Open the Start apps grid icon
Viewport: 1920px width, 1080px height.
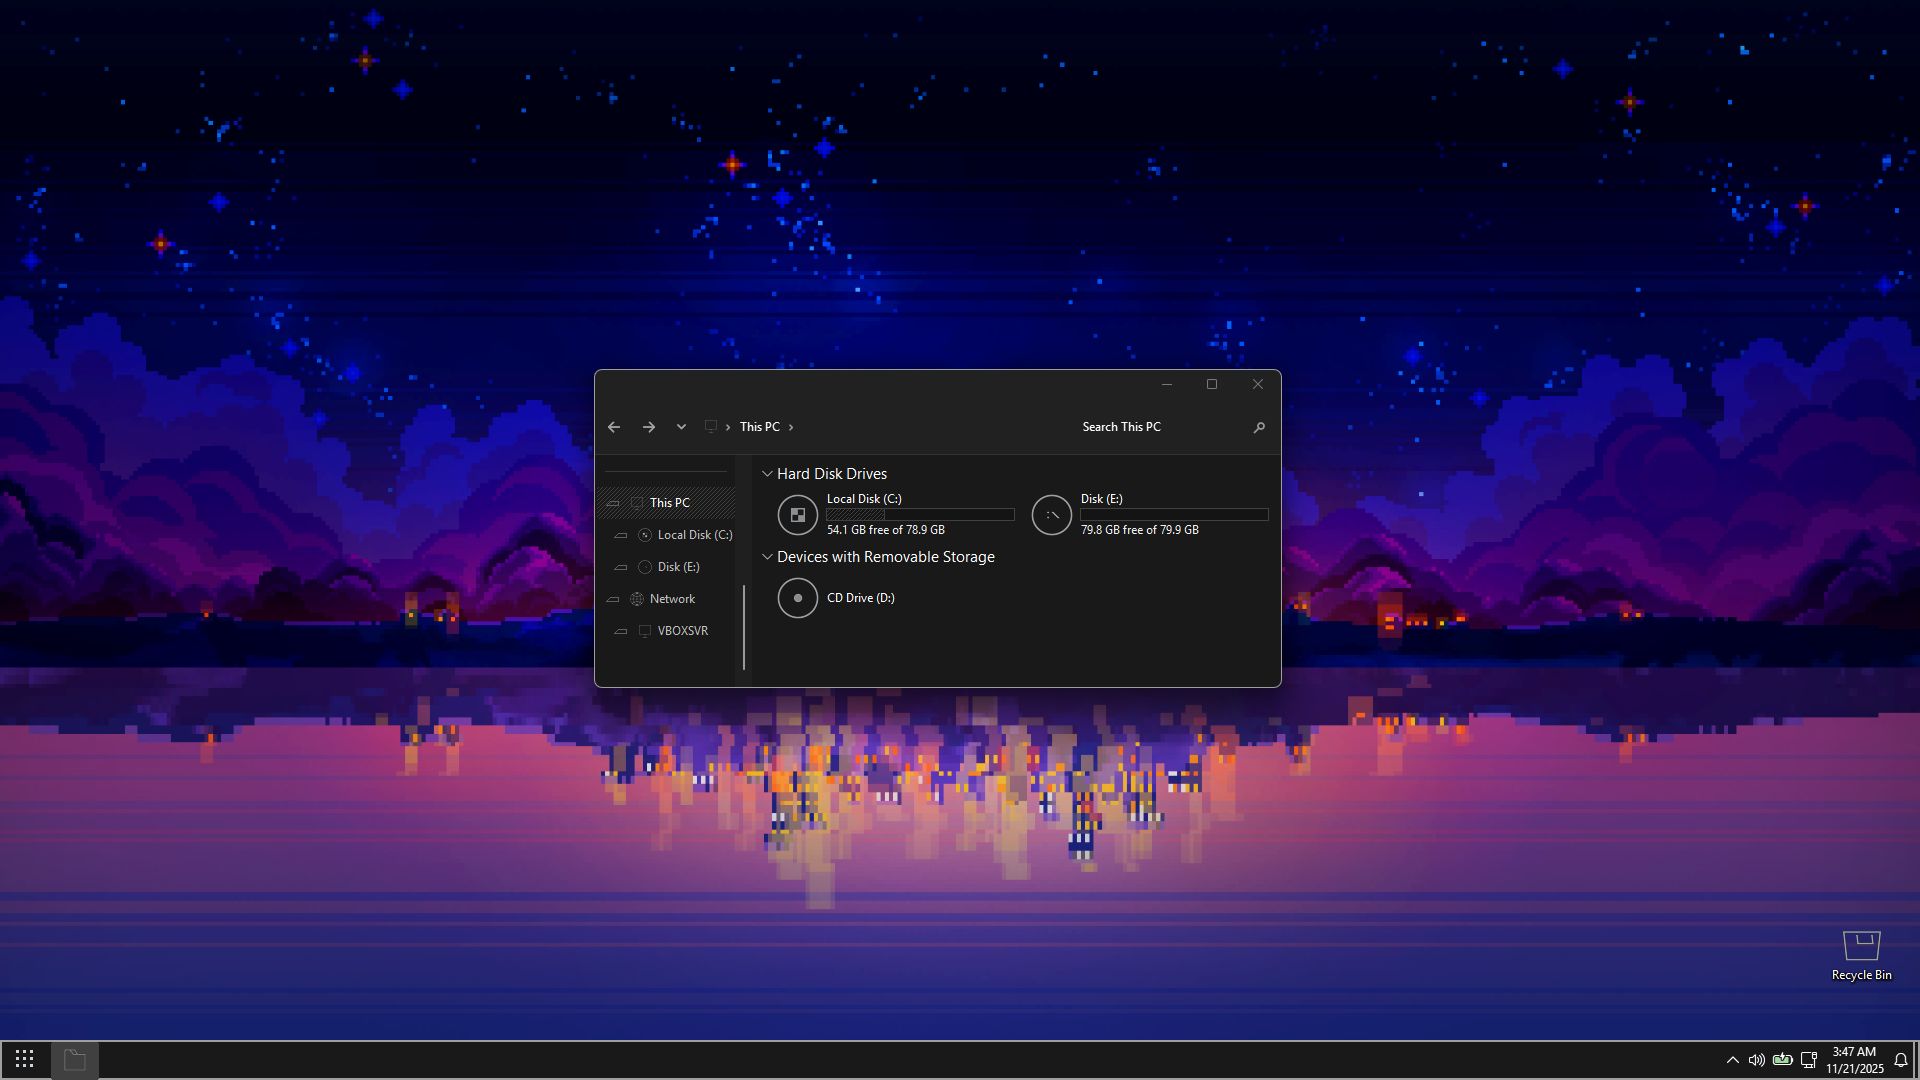click(25, 1059)
